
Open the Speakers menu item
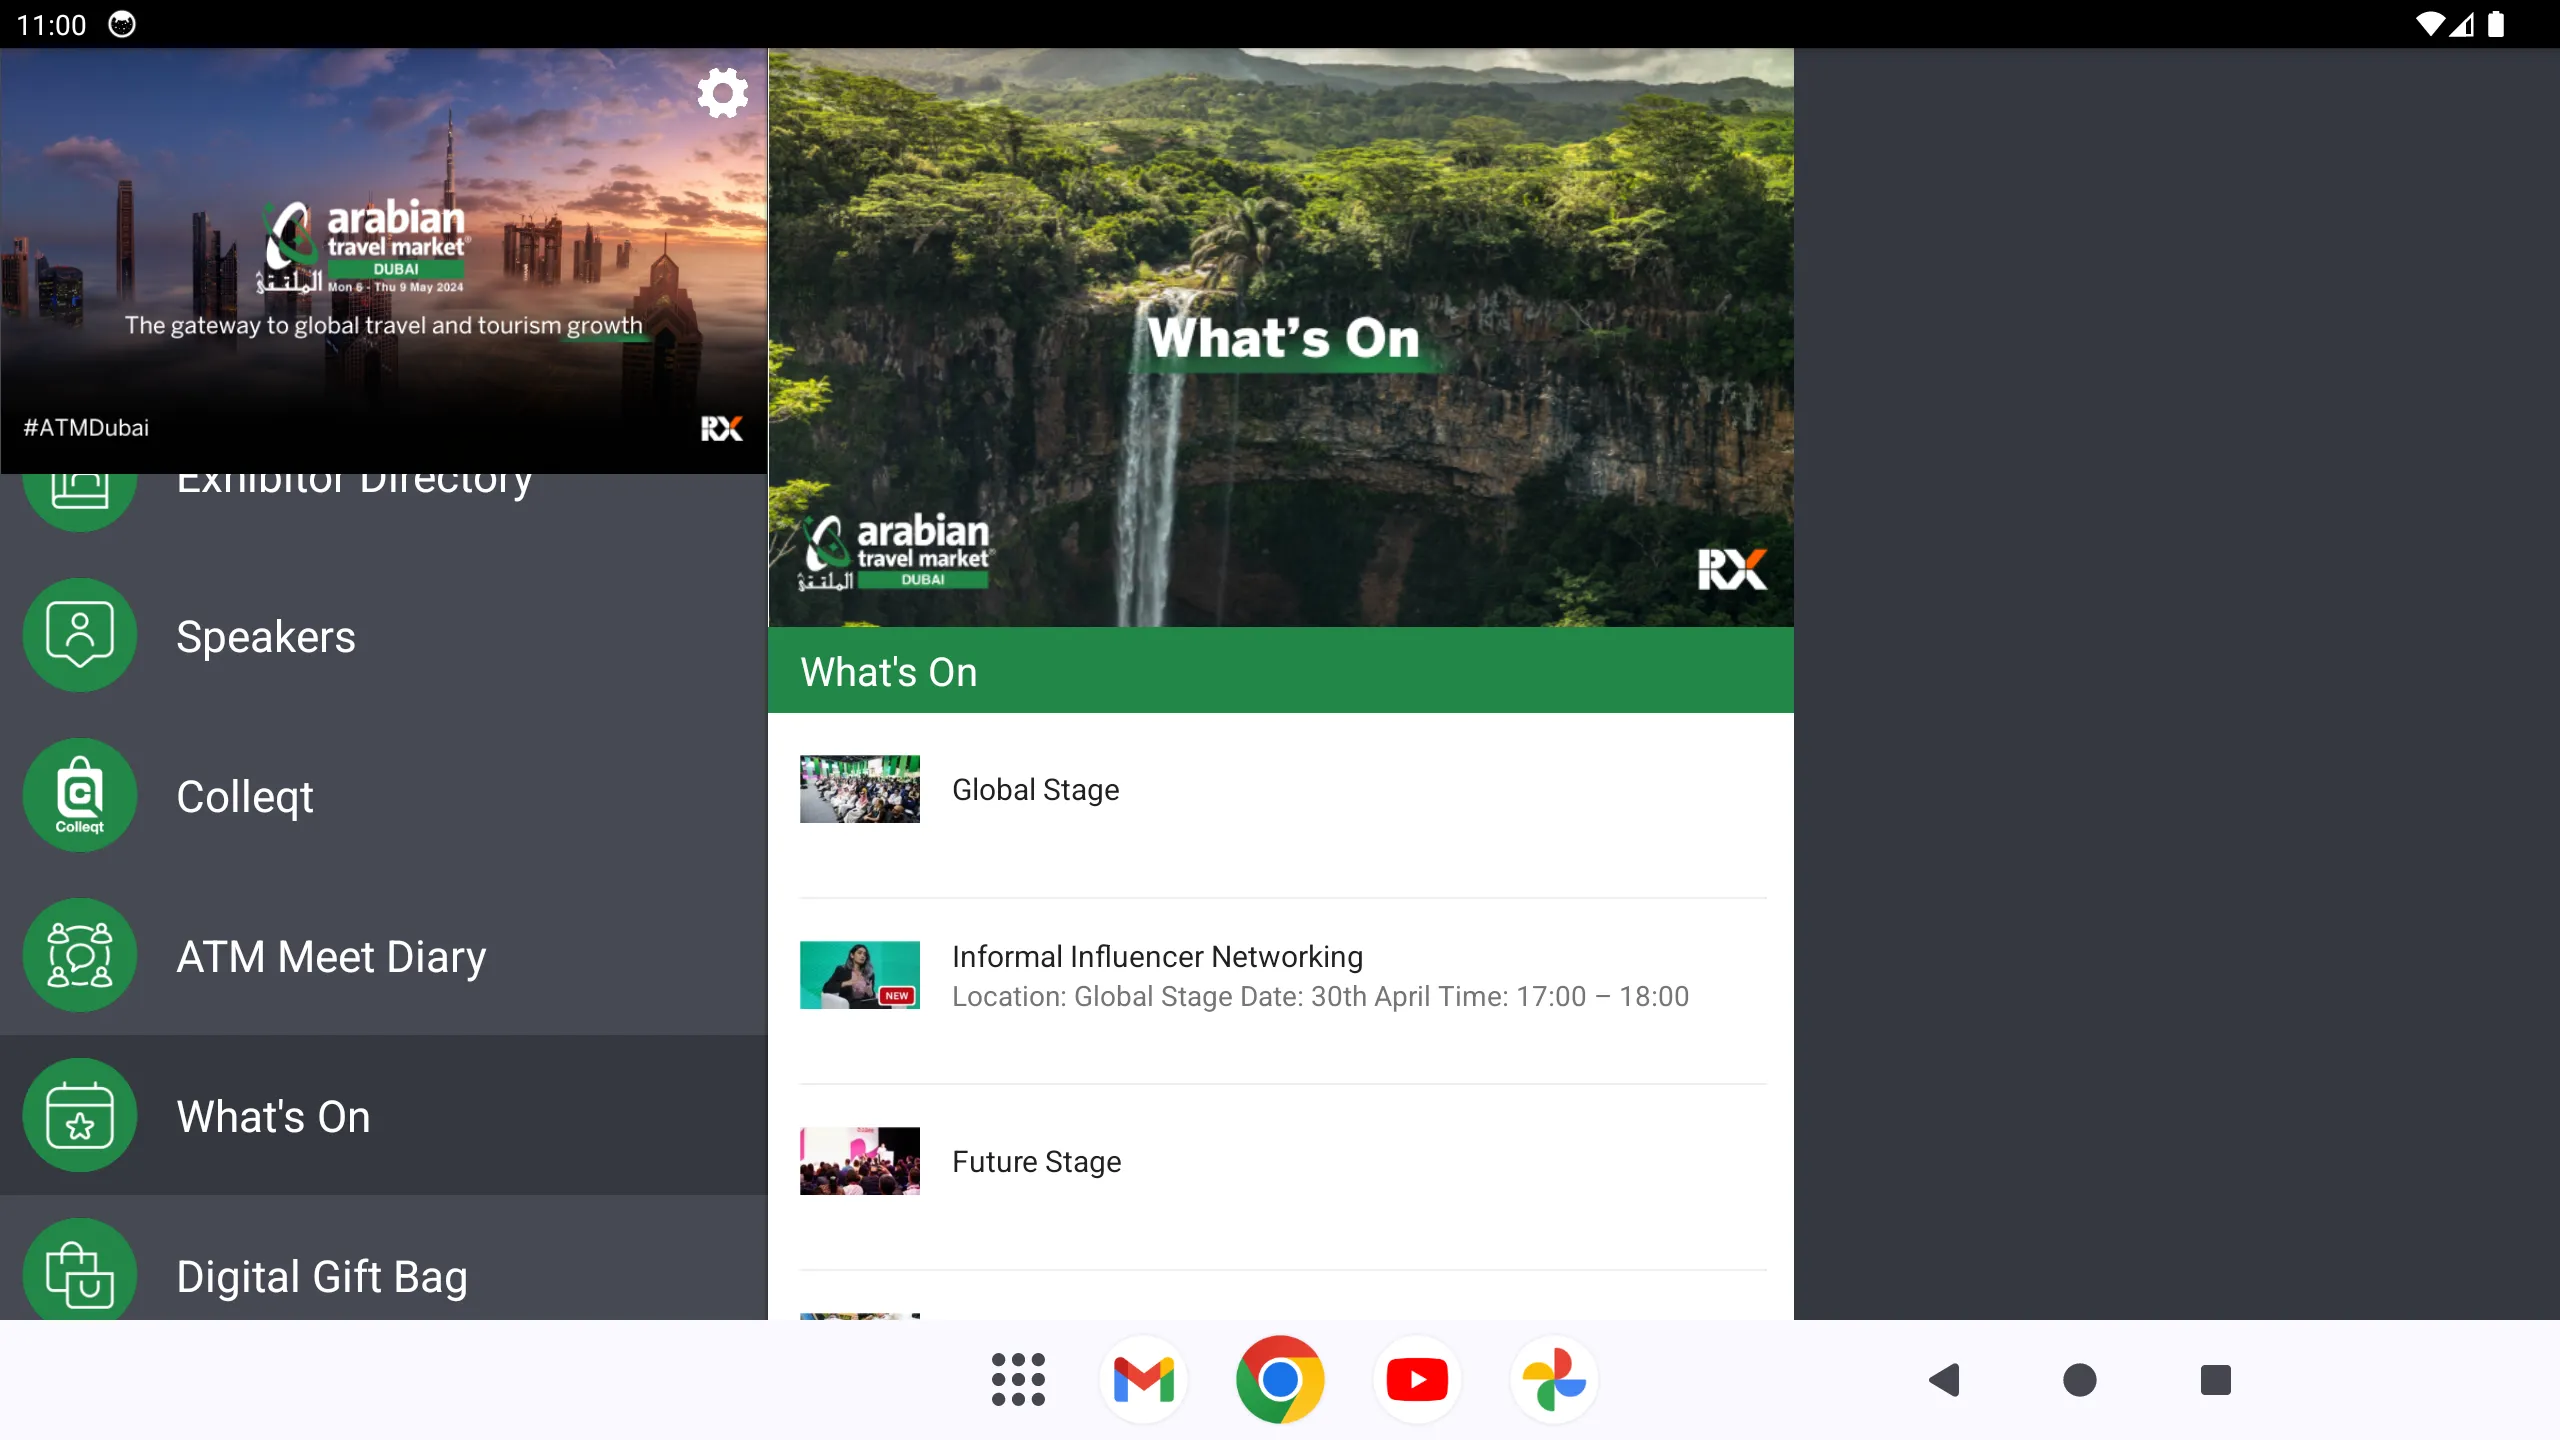[384, 635]
